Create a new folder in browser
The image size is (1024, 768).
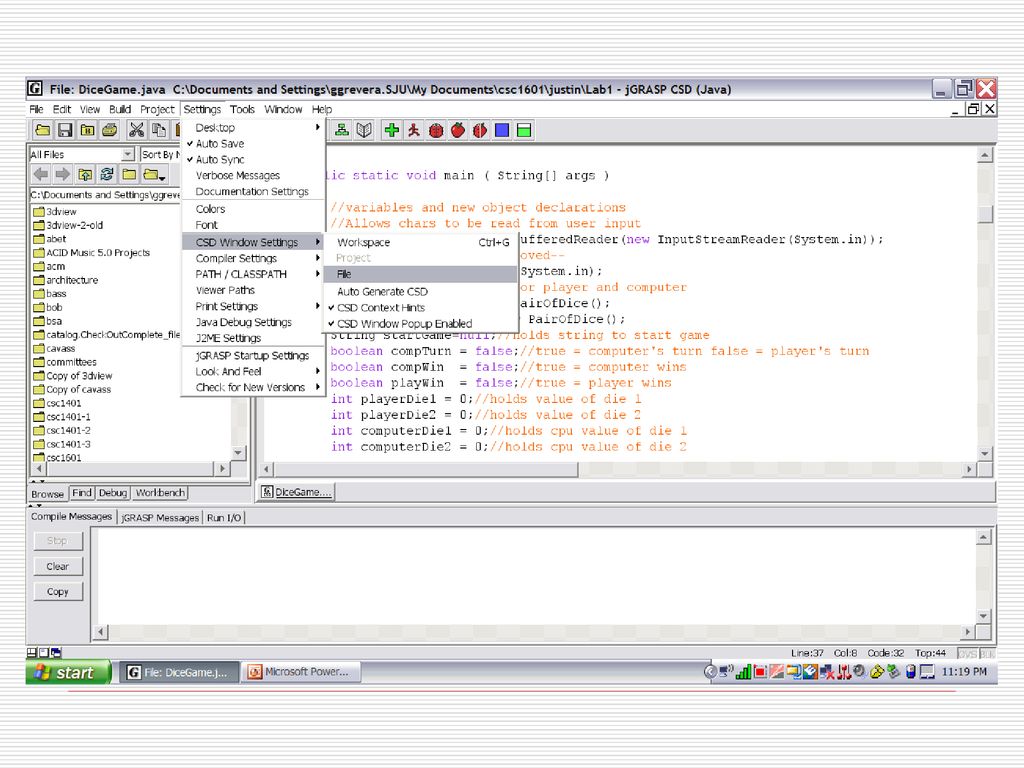(129, 174)
